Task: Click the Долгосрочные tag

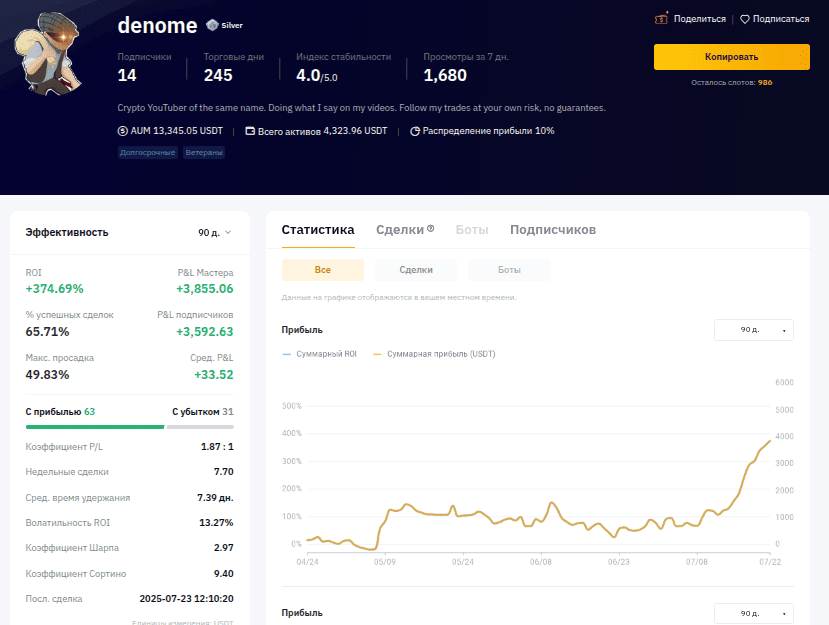Action: [x=148, y=152]
